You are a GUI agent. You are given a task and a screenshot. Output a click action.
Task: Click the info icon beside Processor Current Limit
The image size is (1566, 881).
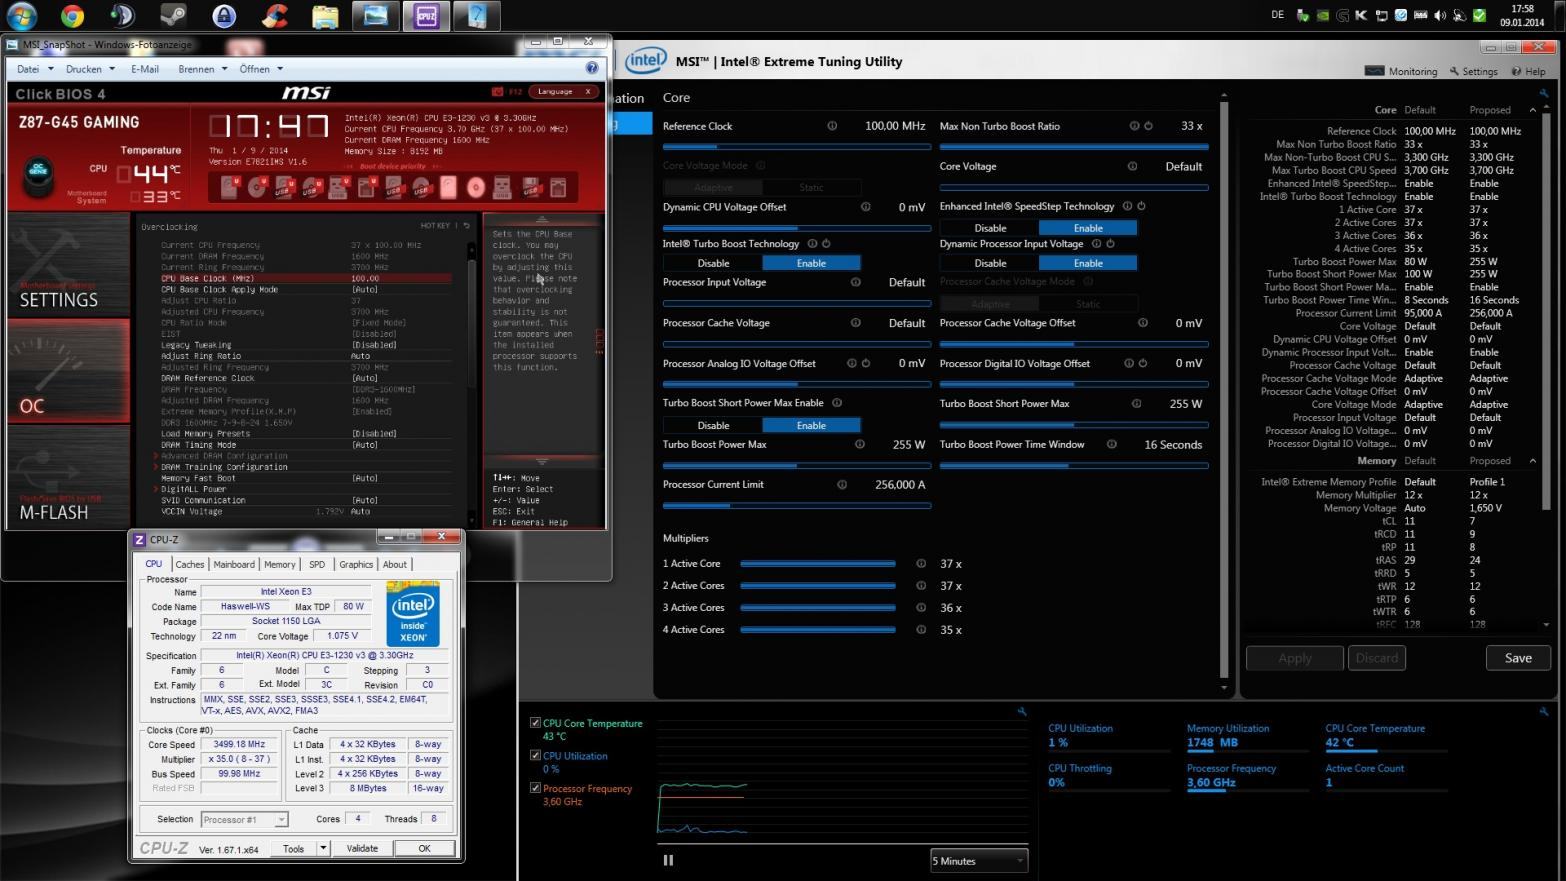click(x=842, y=484)
